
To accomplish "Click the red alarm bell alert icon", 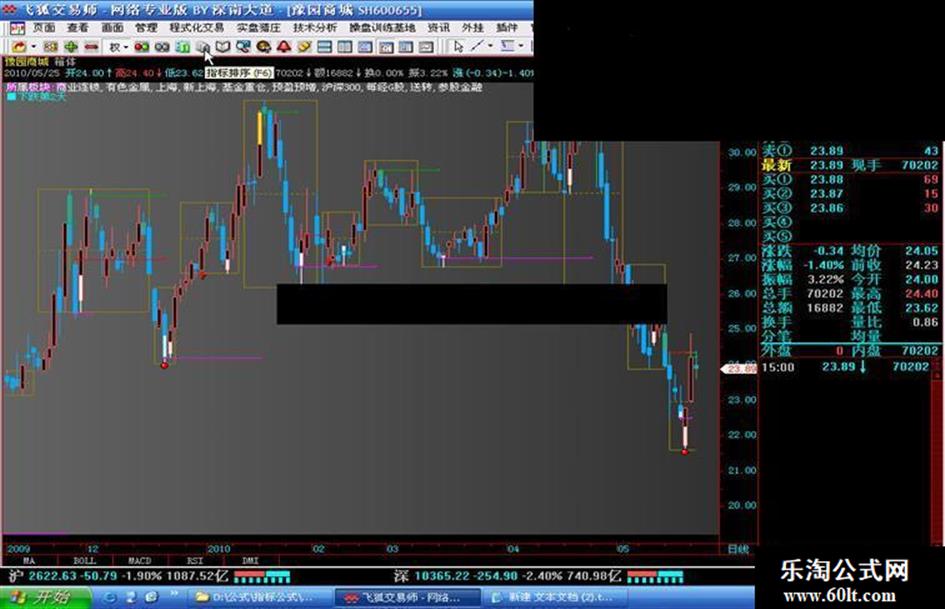I will (284, 47).
